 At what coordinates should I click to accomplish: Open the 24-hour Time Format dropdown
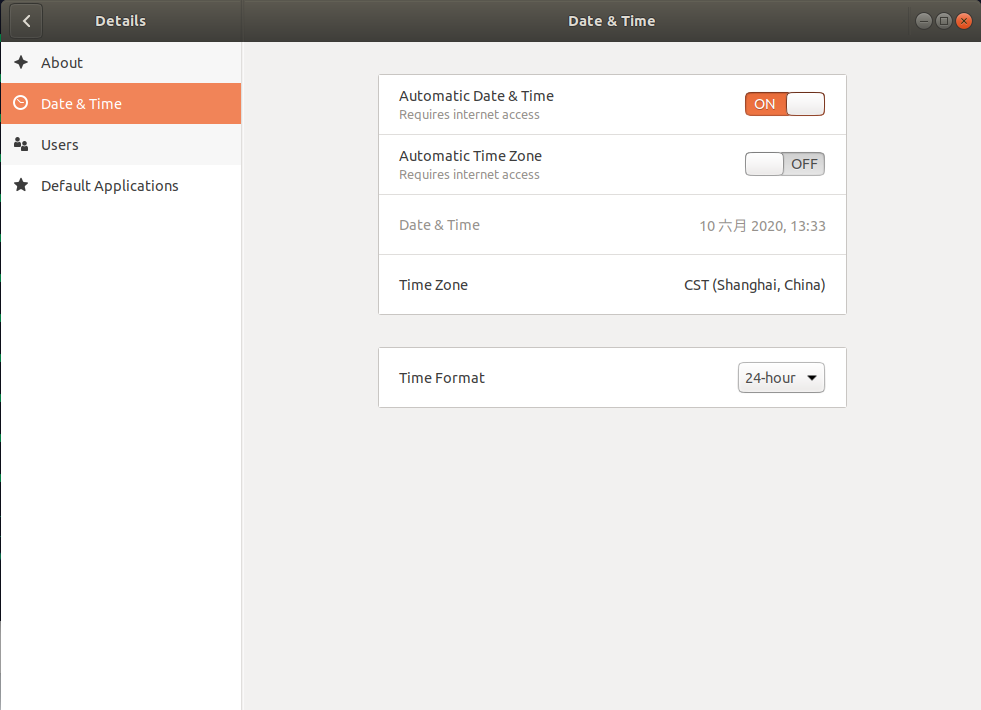(x=781, y=378)
